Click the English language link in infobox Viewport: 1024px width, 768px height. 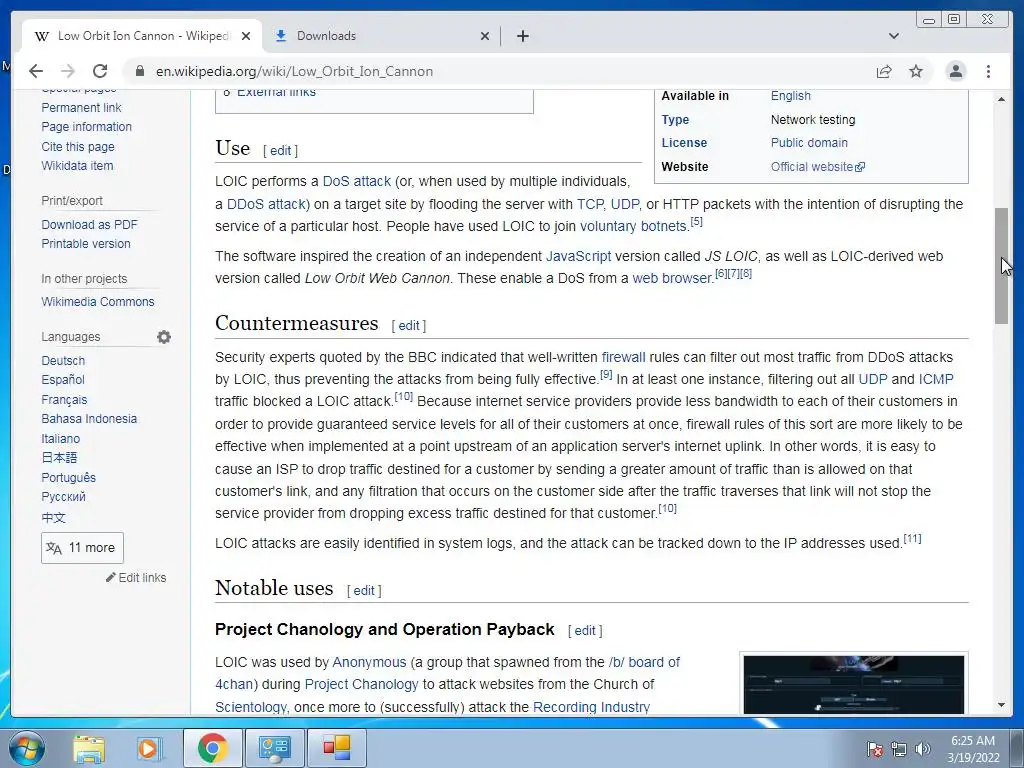790,96
